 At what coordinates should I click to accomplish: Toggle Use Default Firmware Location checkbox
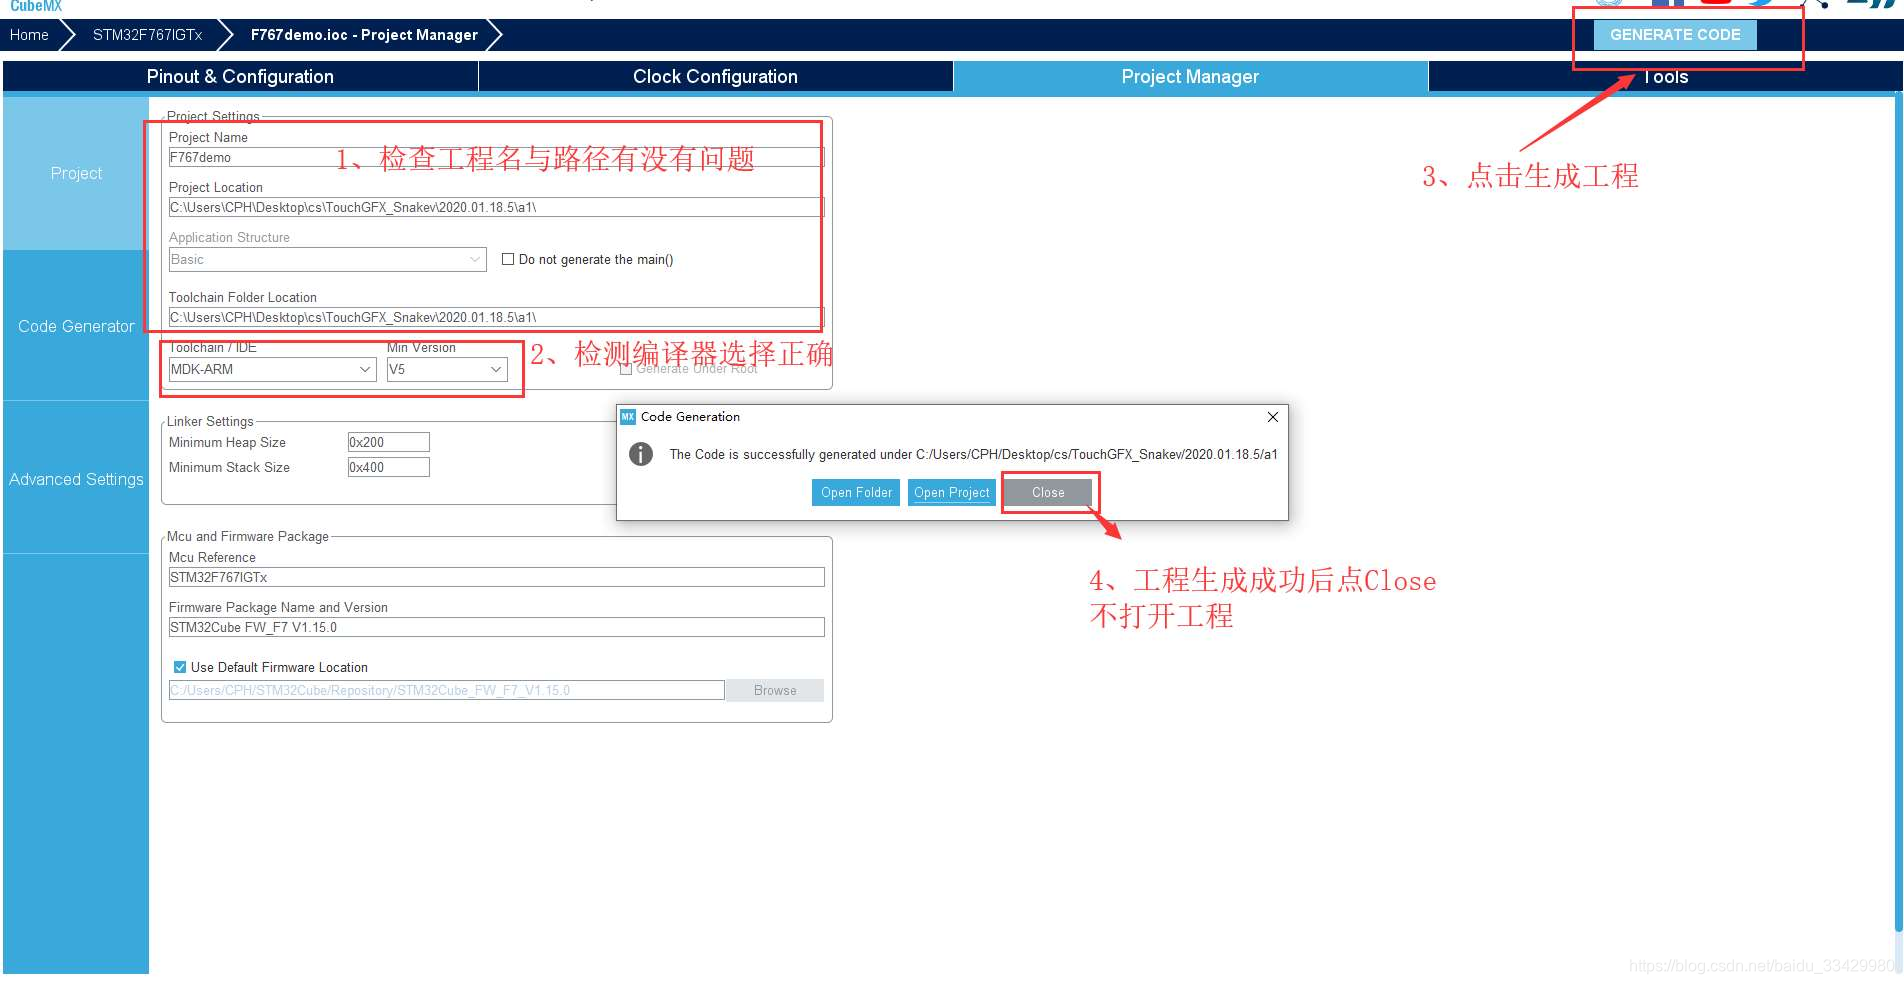pos(180,667)
